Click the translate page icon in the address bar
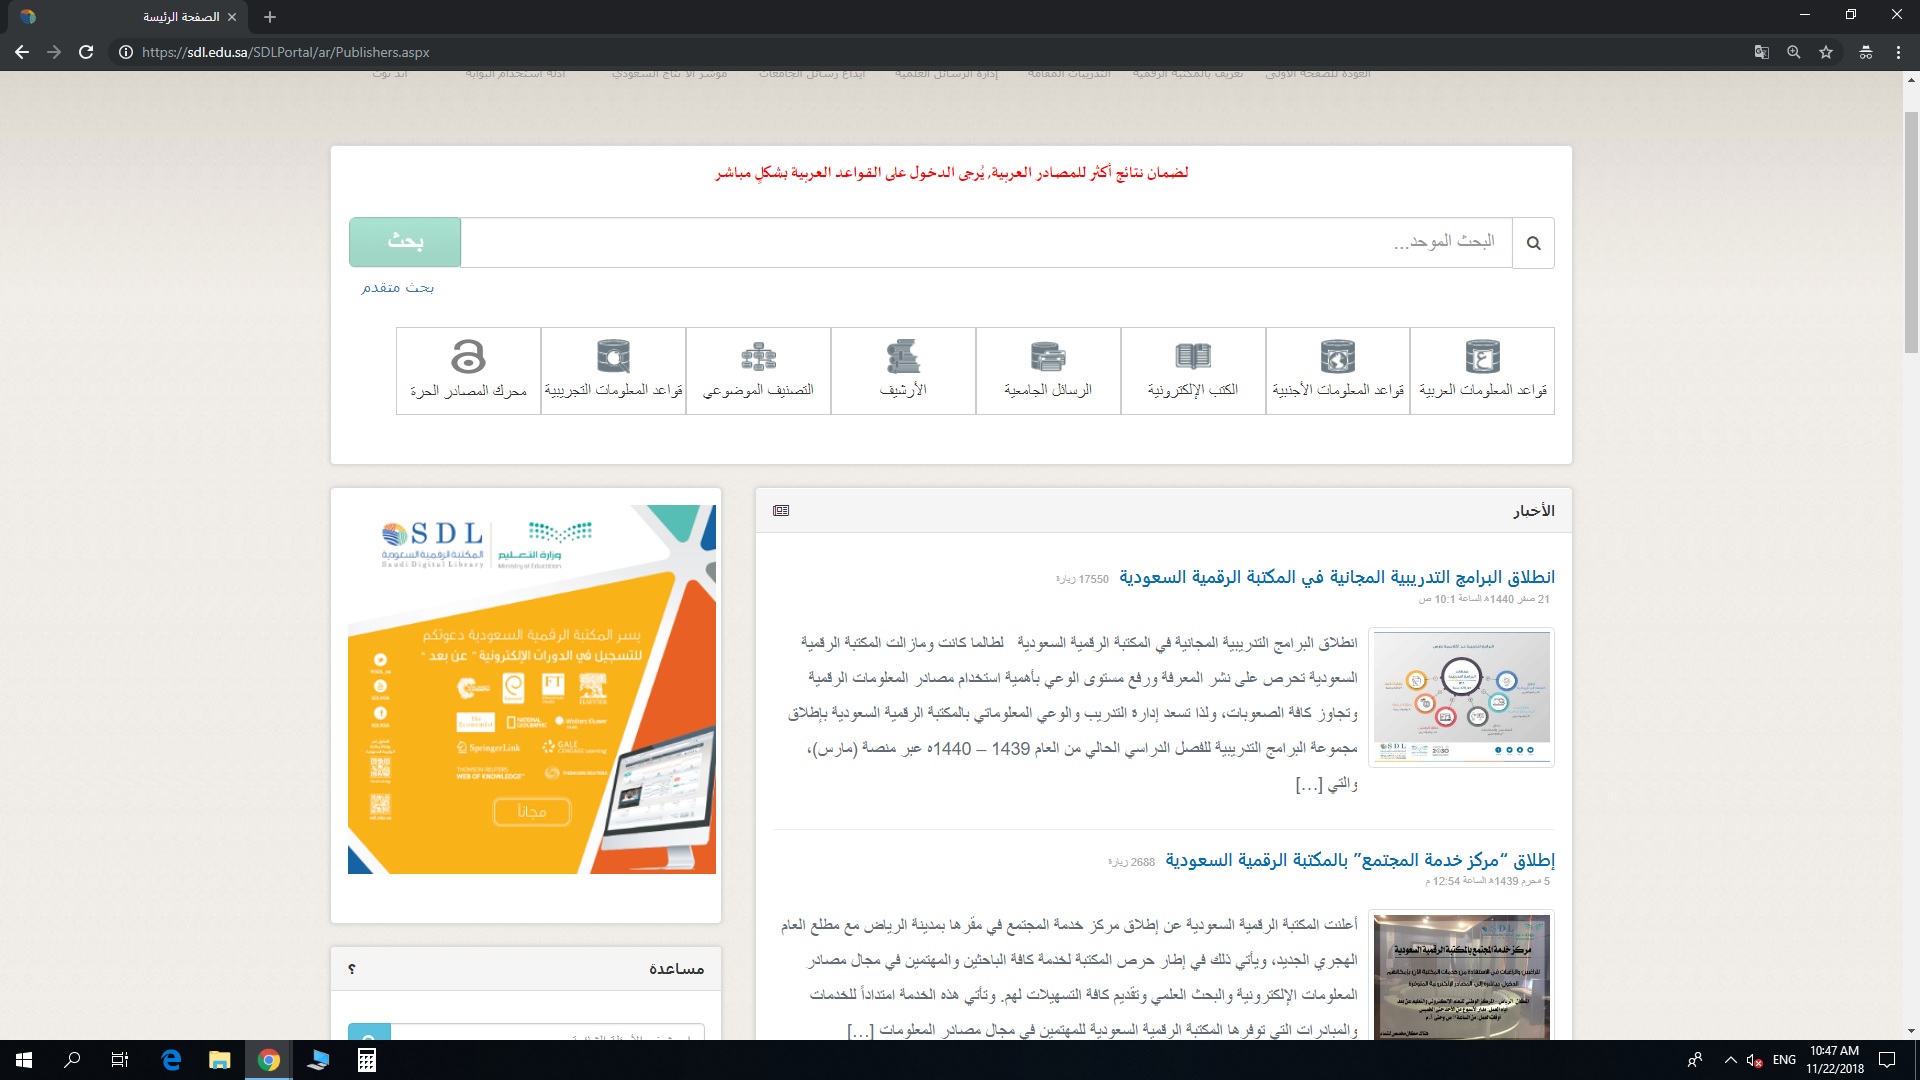This screenshot has width=1920, height=1080. [x=1762, y=52]
